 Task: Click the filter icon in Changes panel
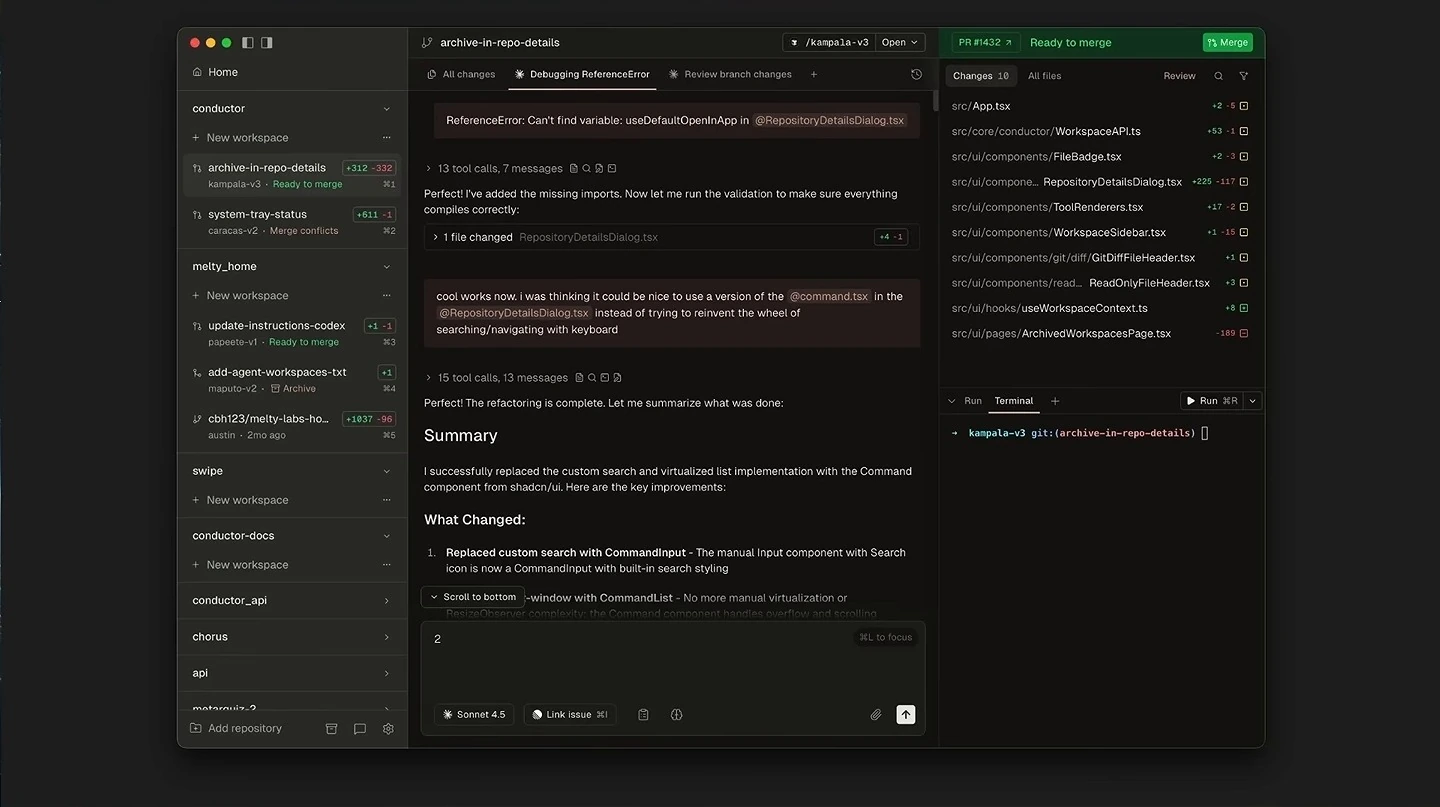(x=1244, y=76)
